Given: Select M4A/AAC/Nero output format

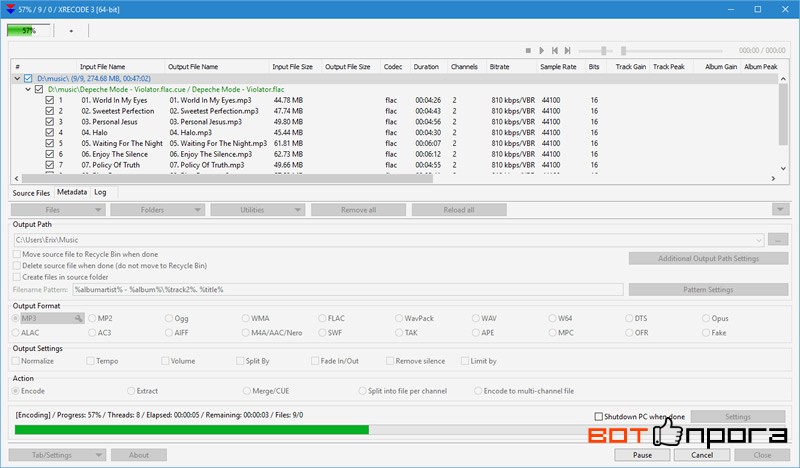Looking at the screenshot, I should click(246, 333).
